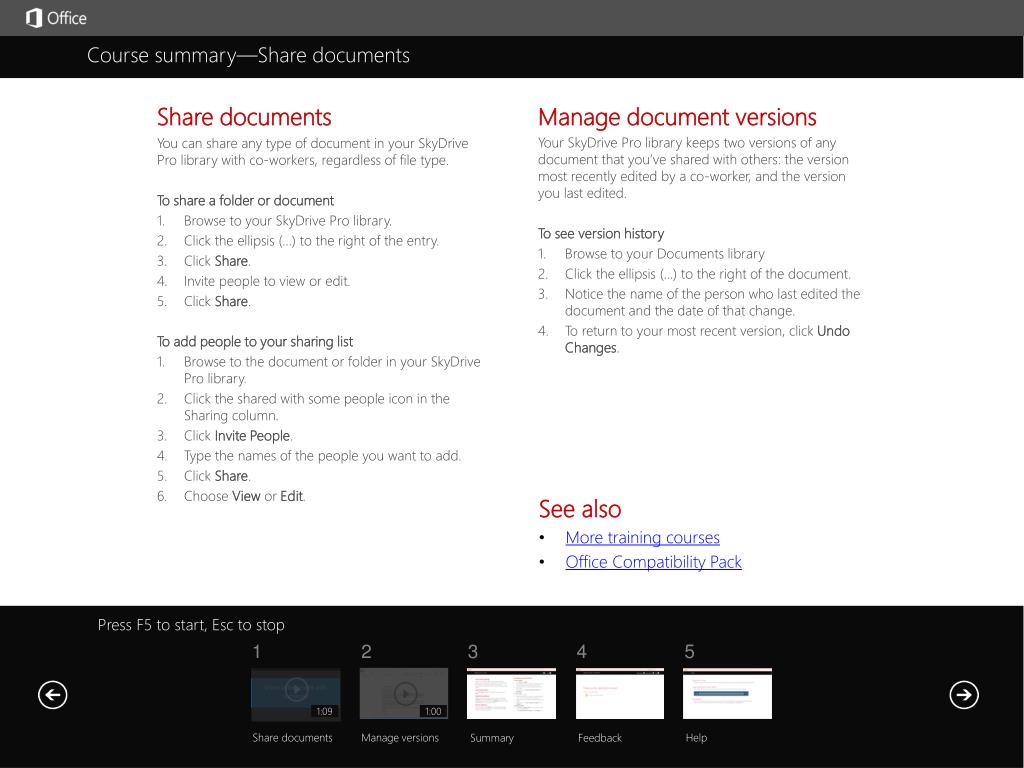Viewport: 1024px width, 768px height.
Task: Open the Summary slide thumbnail
Action: point(511,694)
